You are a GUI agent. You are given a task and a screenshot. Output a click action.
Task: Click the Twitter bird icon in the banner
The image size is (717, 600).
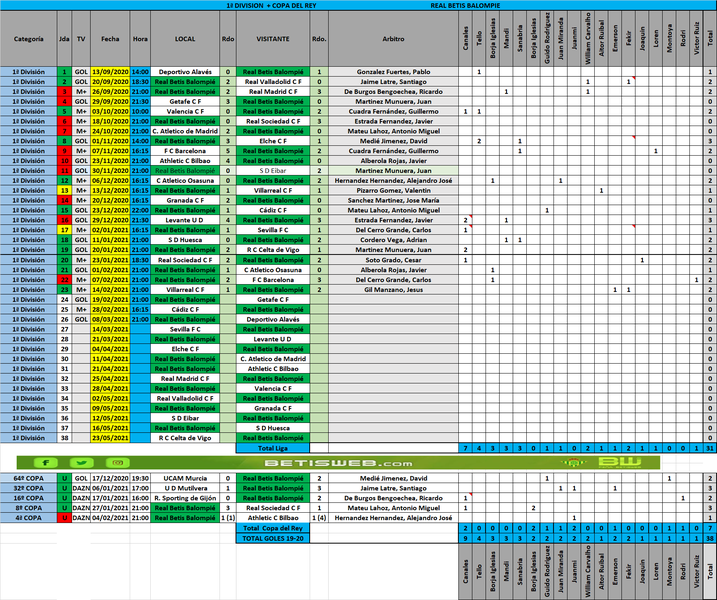[x=81, y=463]
